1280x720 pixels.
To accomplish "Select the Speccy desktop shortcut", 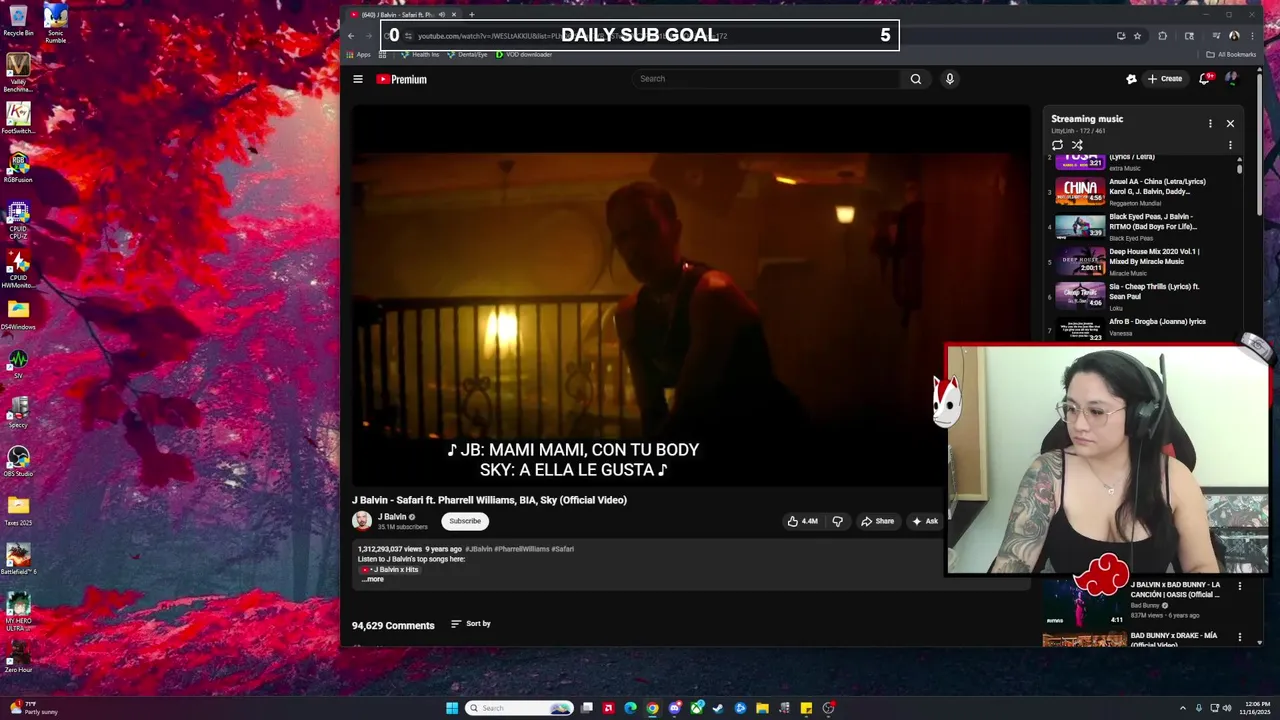I will coord(18,412).
